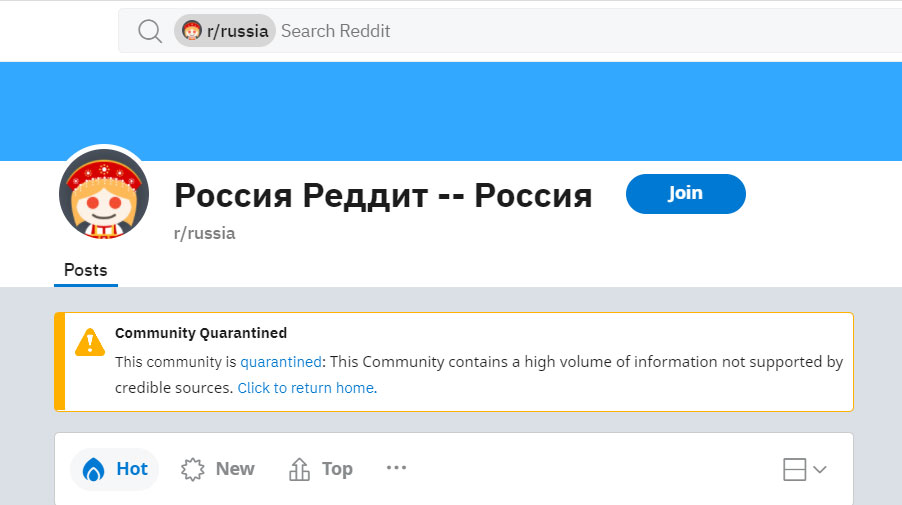
Task: Expand the view layout chevron
Action: [820, 469]
